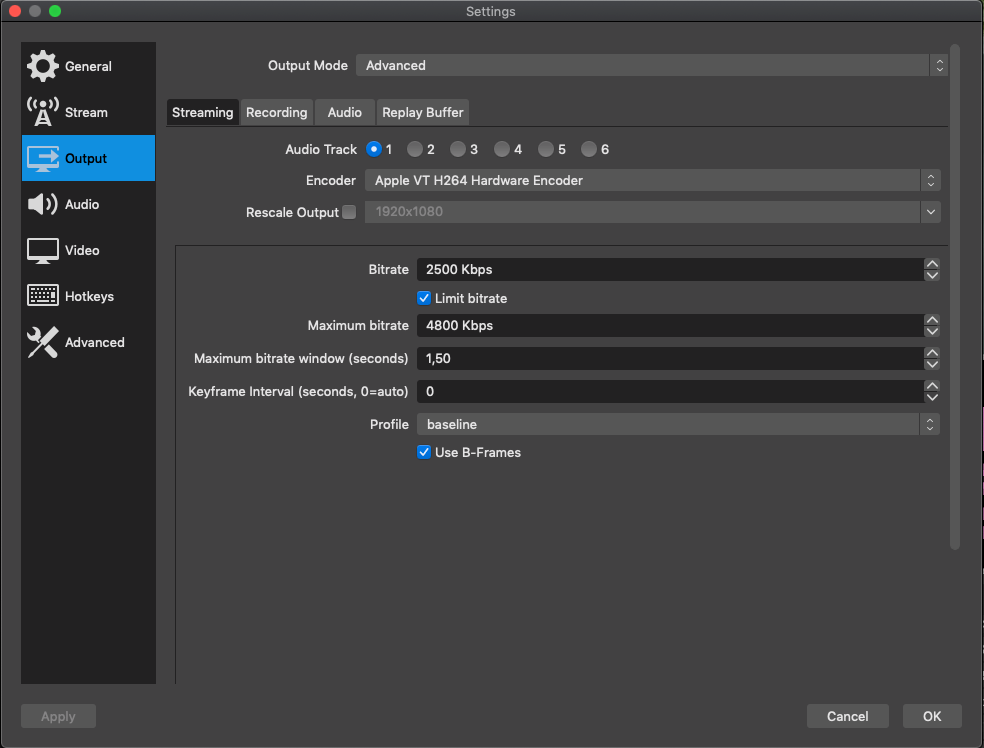Expand the Output Mode dropdown
Screen dimensions: 984x748
point(650,65)
